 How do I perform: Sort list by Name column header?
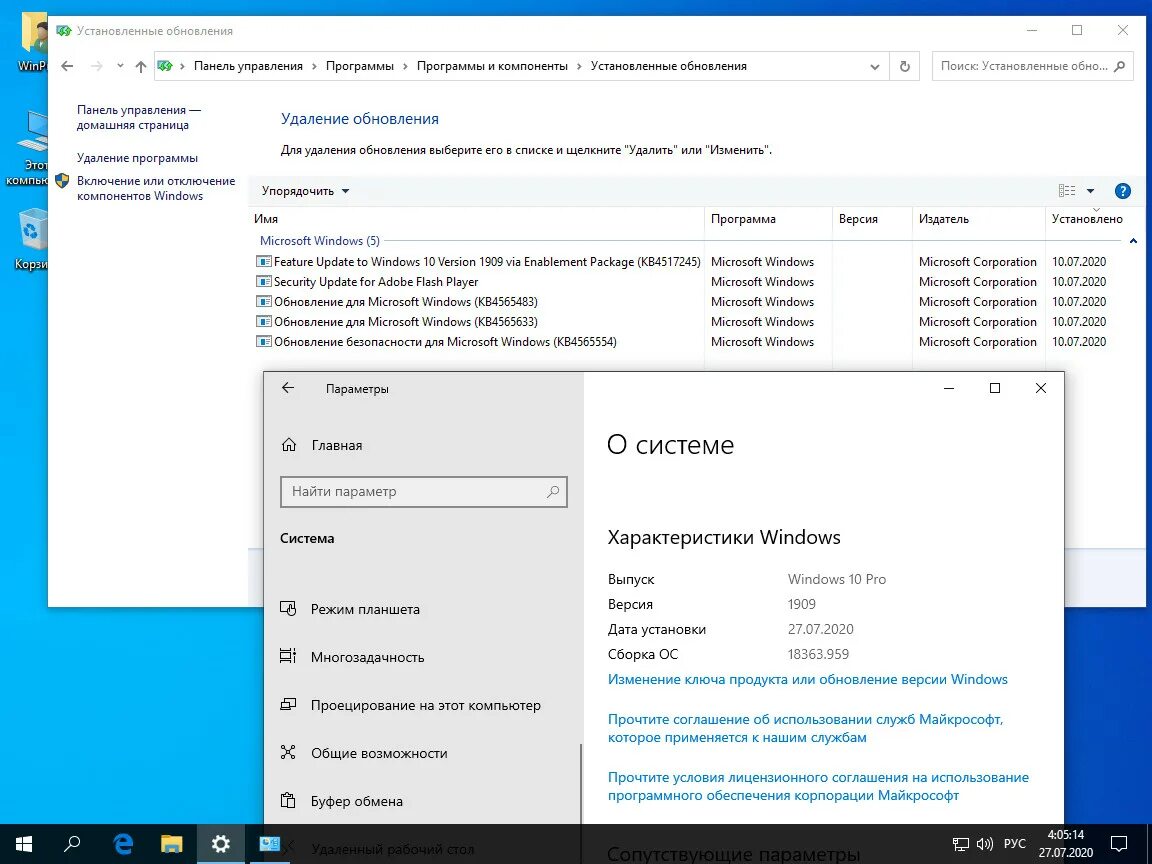coord(476,219)
